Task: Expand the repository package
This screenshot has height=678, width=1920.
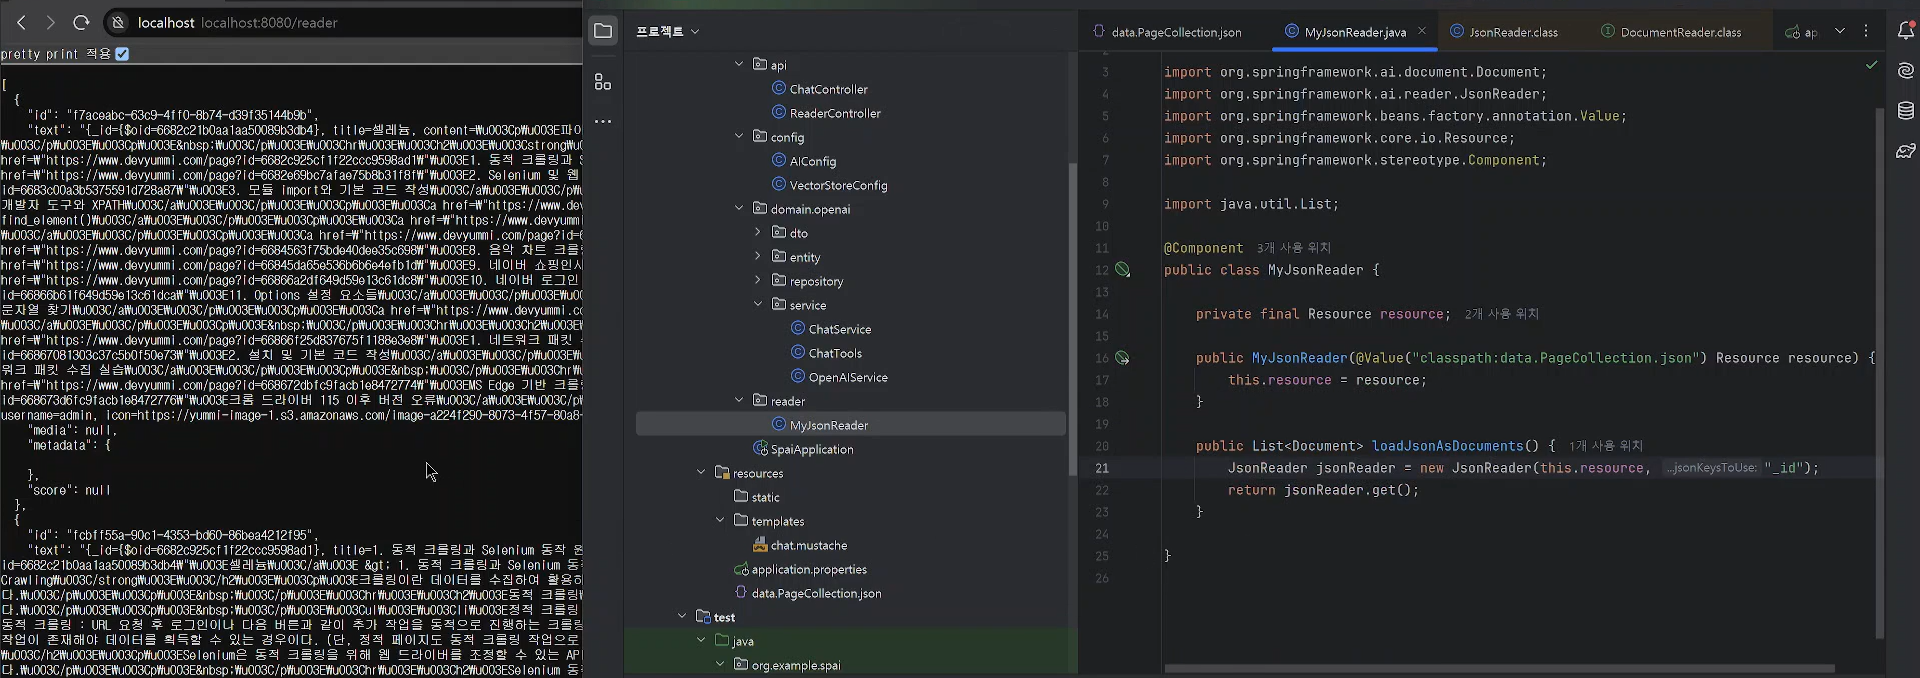Action: 757,280
